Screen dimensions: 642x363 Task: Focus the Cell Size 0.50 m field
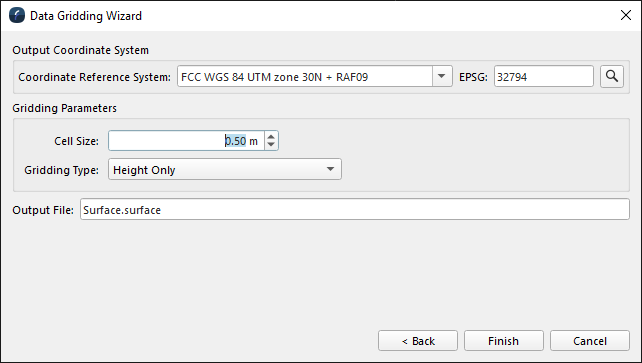pos(187,141)
